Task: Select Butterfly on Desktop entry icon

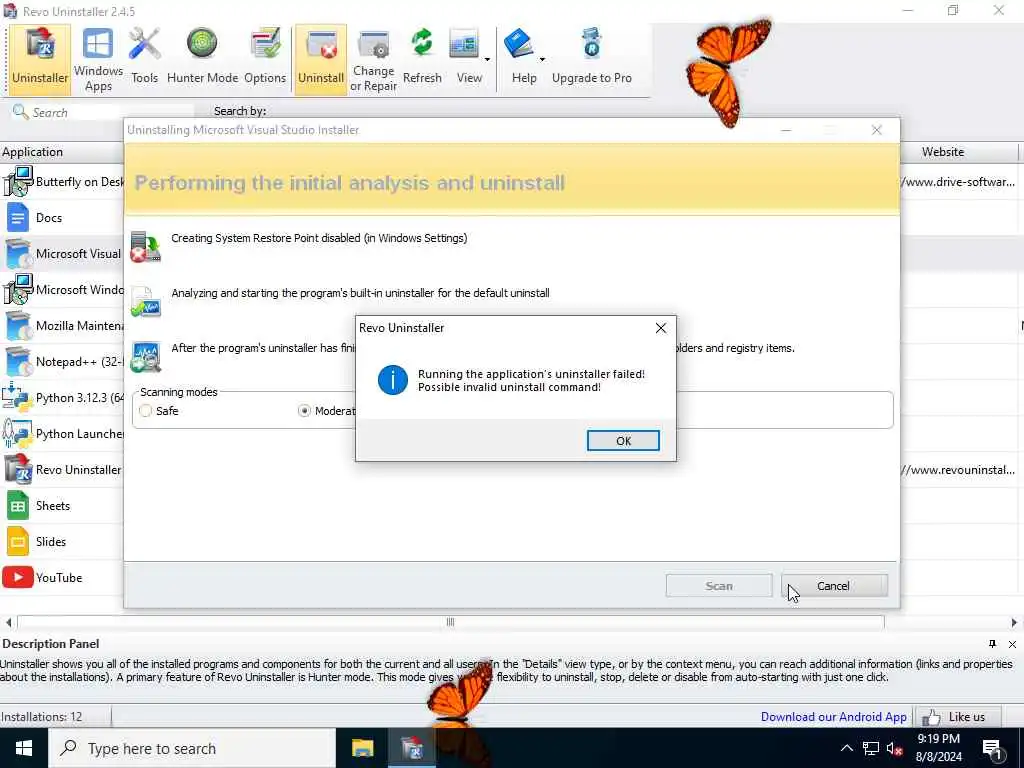Action: click(x=18, y=182)
